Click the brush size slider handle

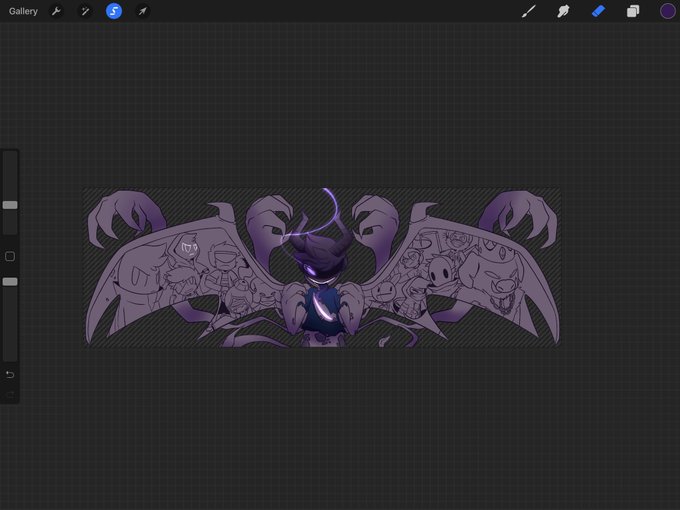point(10,205)
